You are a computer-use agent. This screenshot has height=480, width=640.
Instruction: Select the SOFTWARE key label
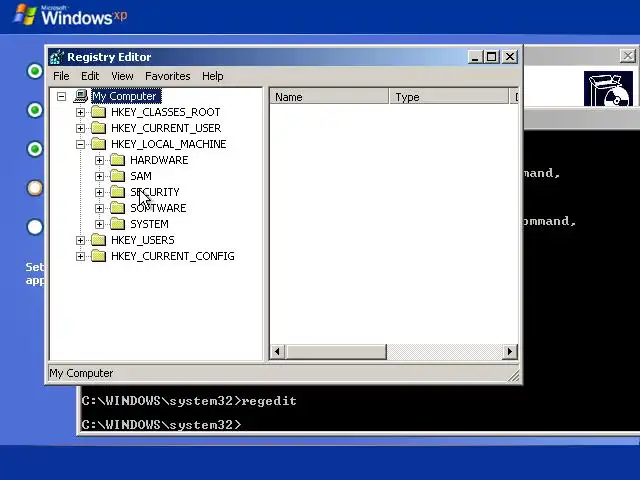click(158, 208)
